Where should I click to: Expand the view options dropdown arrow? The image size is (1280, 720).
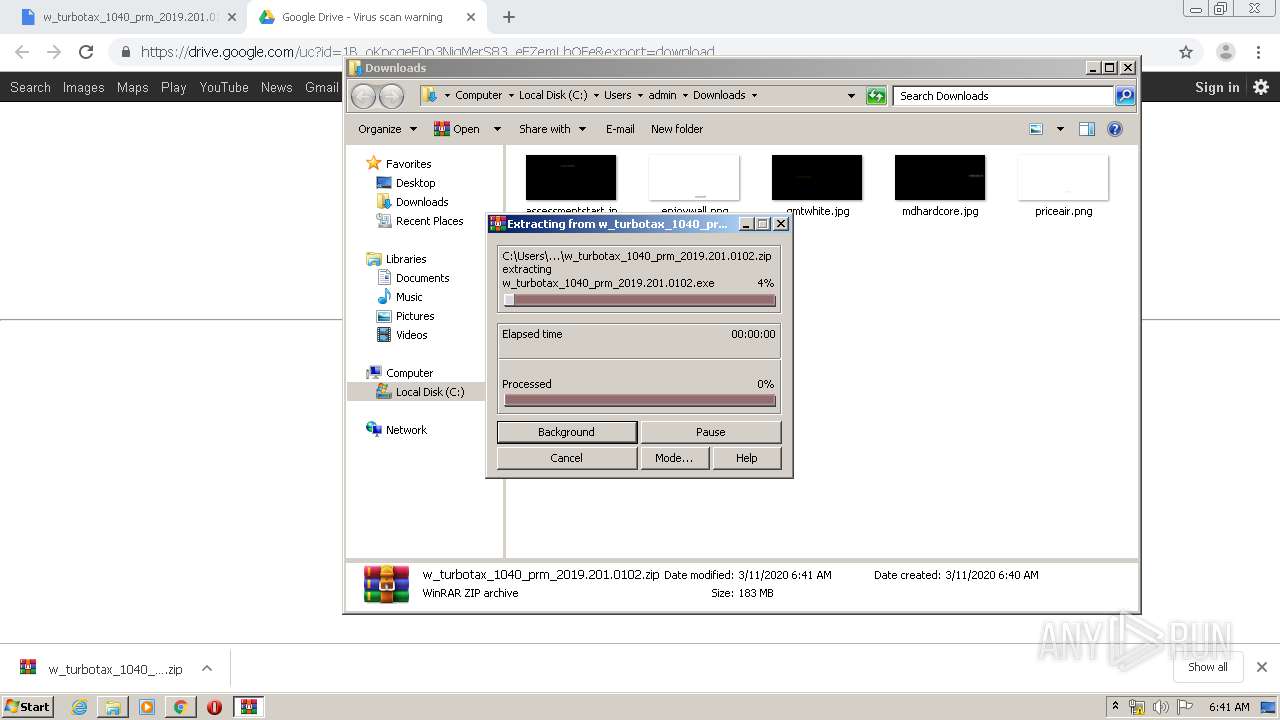1060,129
